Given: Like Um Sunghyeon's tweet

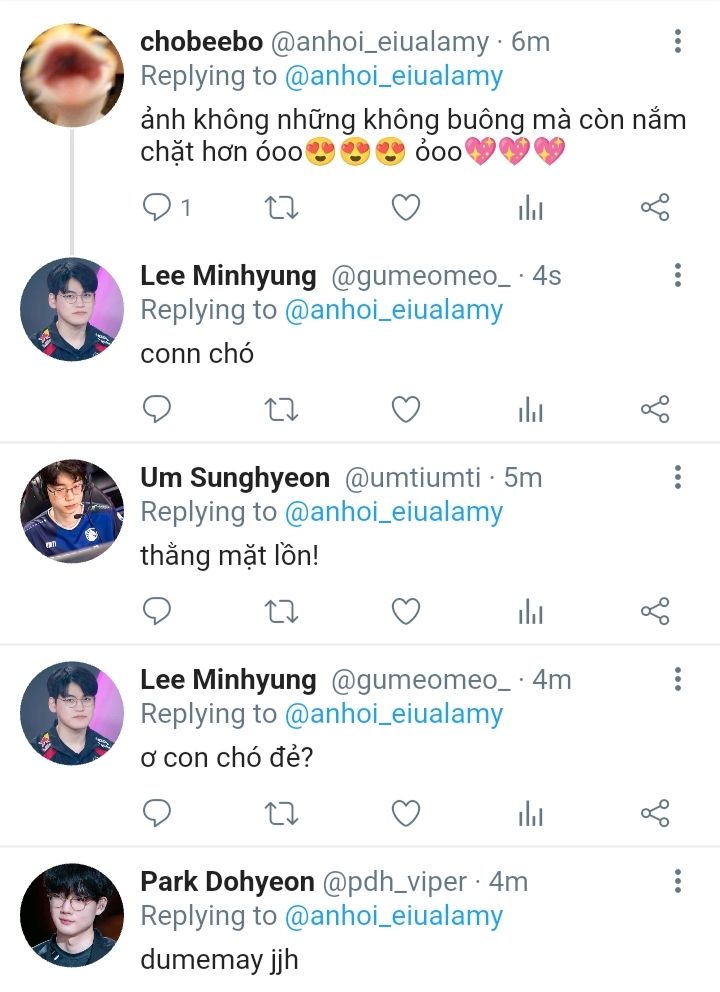Looking at the screenshot, I should [x=405, y=611].
